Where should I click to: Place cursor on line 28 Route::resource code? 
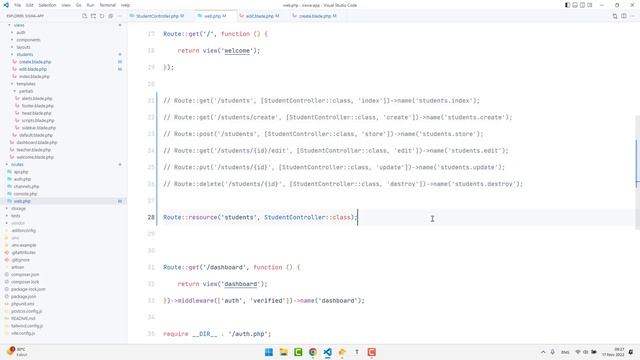(x=260, y=218)
